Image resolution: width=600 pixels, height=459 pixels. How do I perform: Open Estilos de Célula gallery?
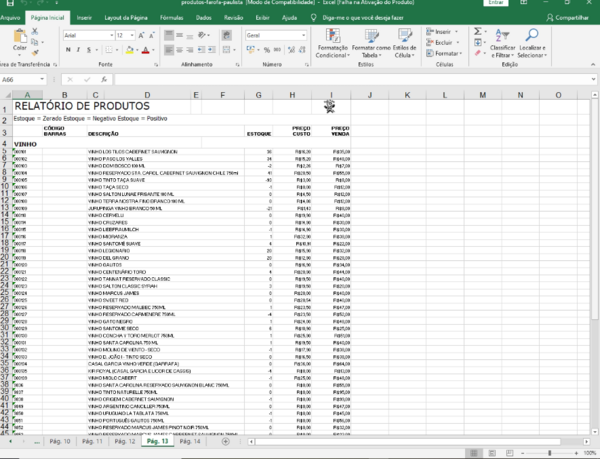(404, 43)
